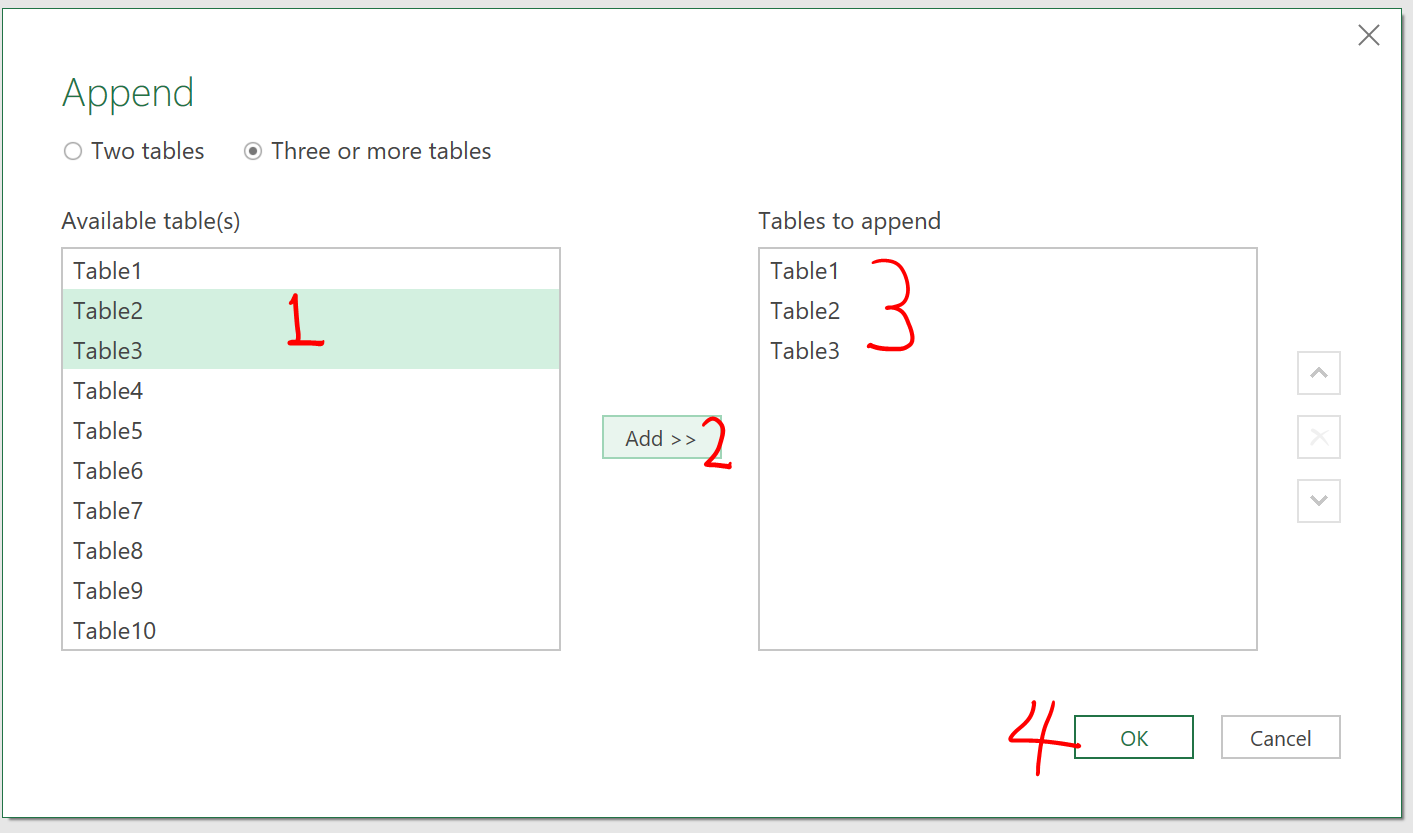
Task: Select Table1 in Available tables list
Action: (x=108, y=271)
